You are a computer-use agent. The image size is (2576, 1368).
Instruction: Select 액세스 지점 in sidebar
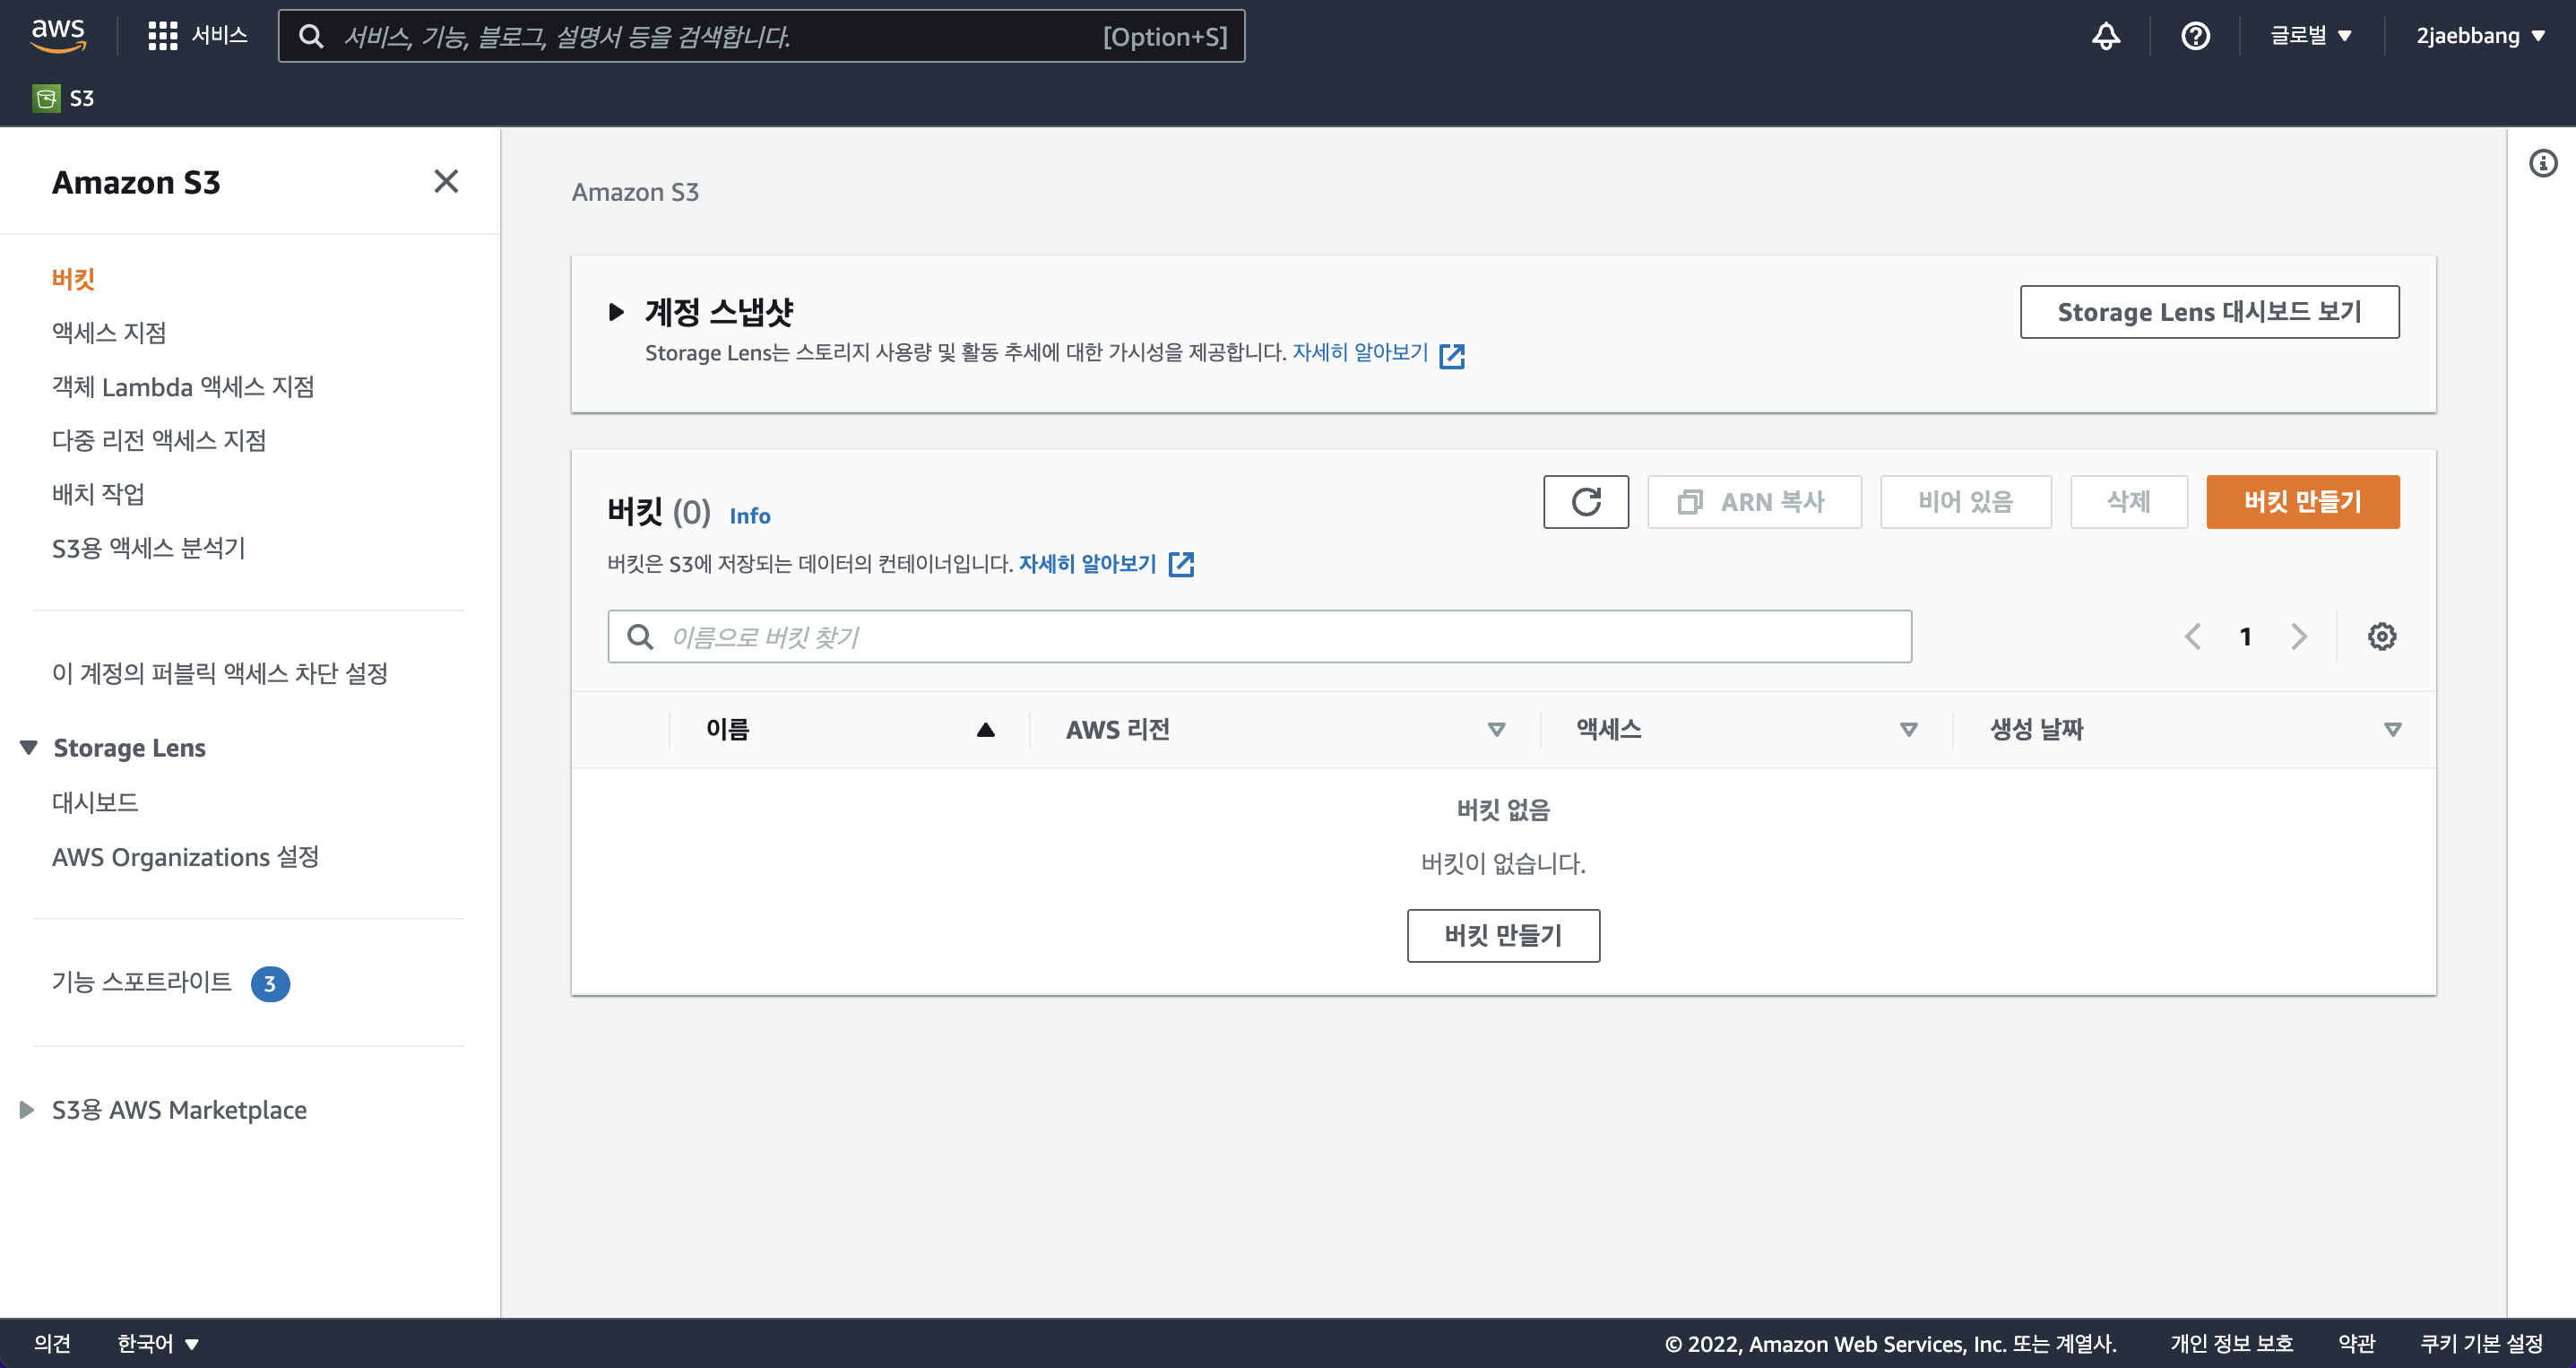[x=109, y=333]
